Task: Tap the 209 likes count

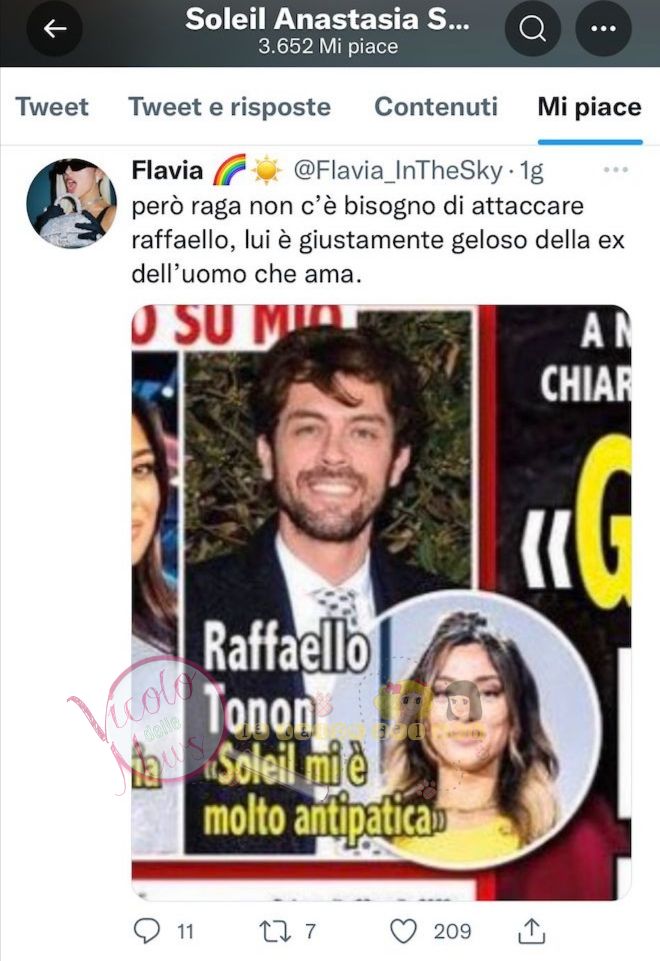Action: (x=452, y=932)
